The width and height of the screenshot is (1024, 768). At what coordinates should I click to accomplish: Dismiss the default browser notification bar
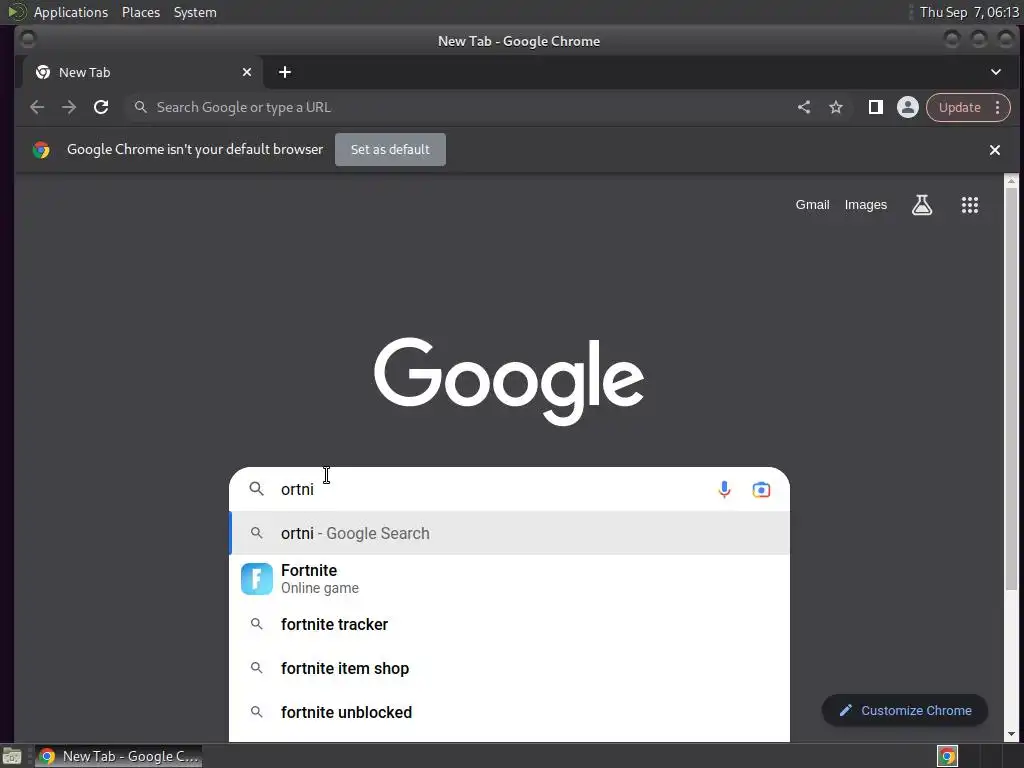point(995,150)
